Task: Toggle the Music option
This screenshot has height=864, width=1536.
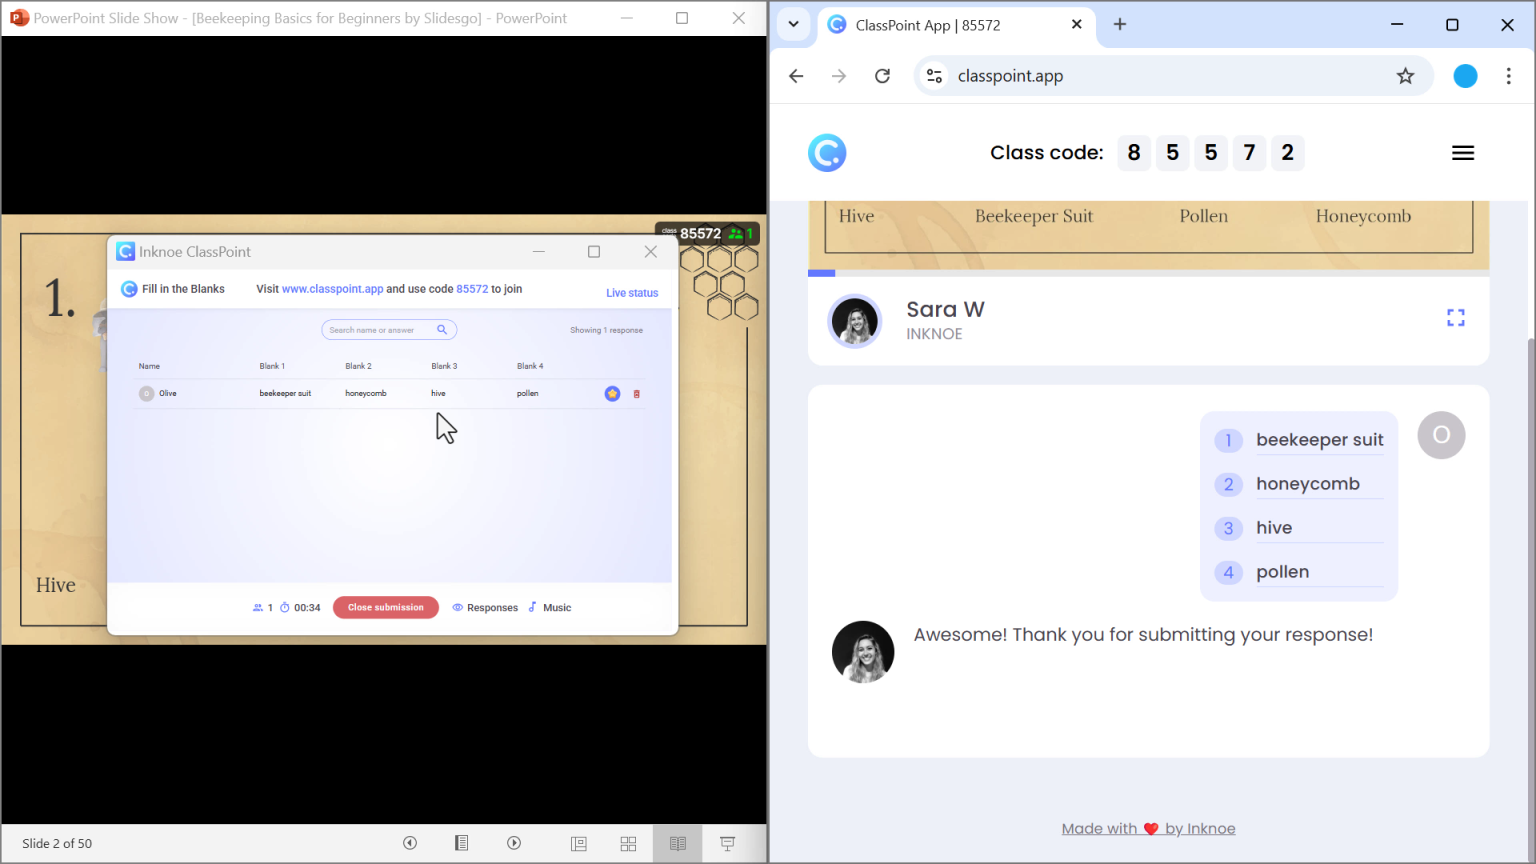Action: [550, 608]
